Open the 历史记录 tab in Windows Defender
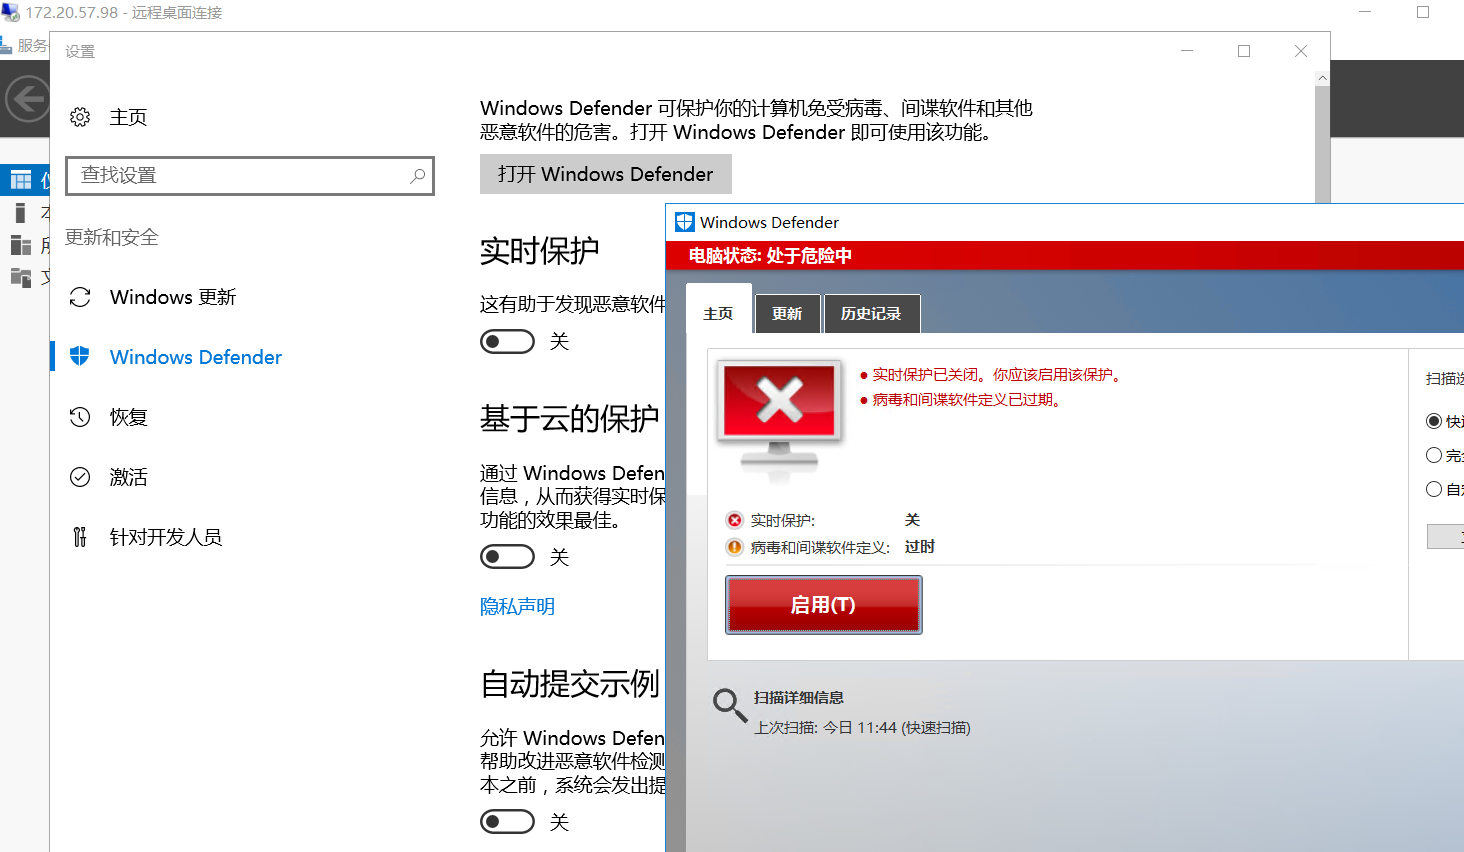The height and width of the screenshot is (852, 1464). 871,313
